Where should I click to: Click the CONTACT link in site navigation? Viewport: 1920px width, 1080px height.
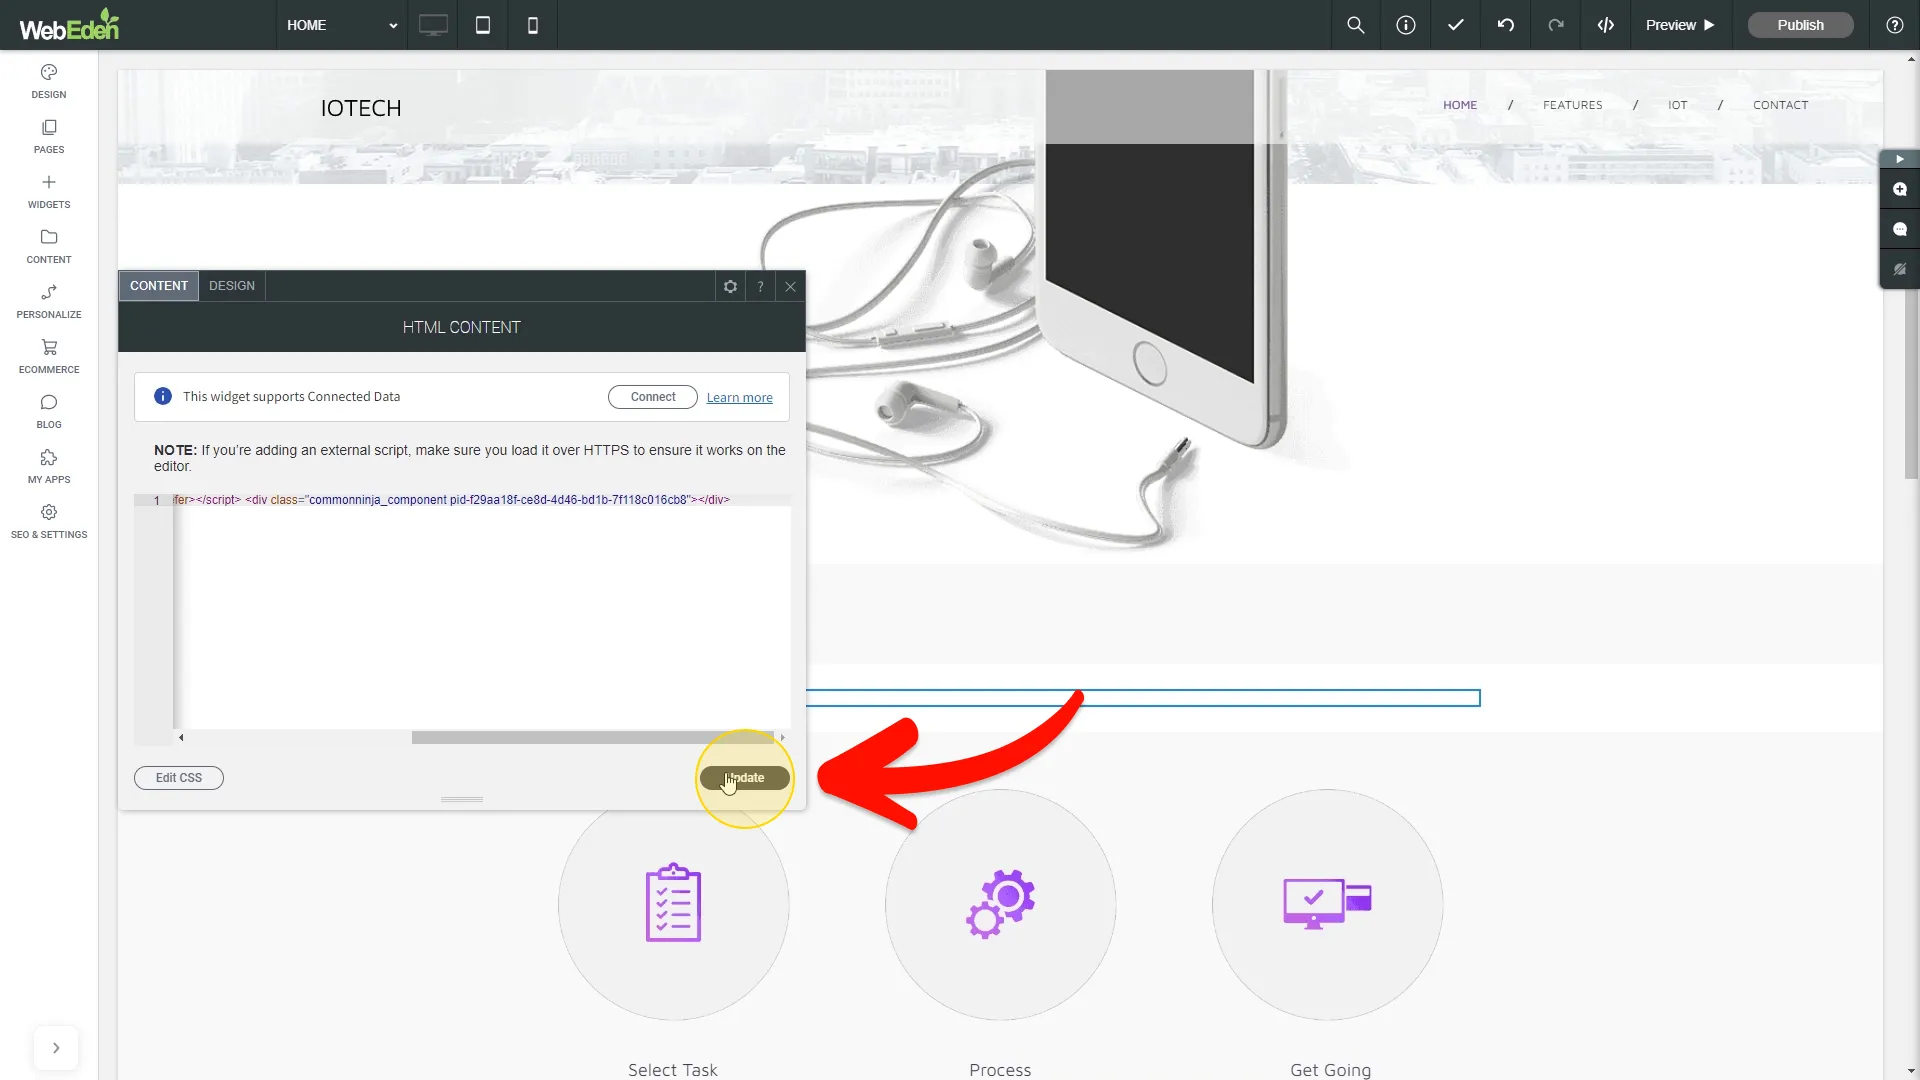click(x=1781, y=105)
